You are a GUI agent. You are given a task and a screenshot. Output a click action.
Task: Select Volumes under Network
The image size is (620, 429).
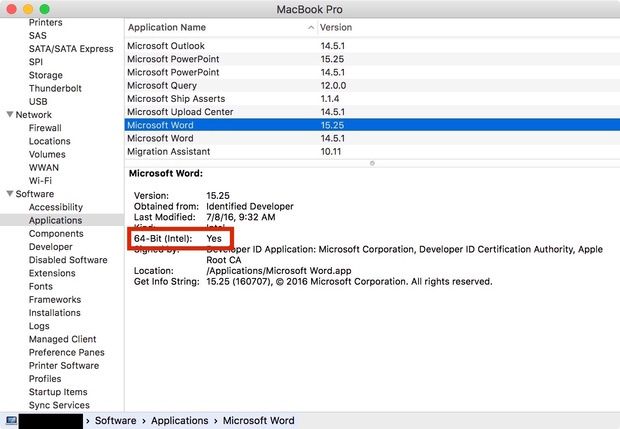47,154
